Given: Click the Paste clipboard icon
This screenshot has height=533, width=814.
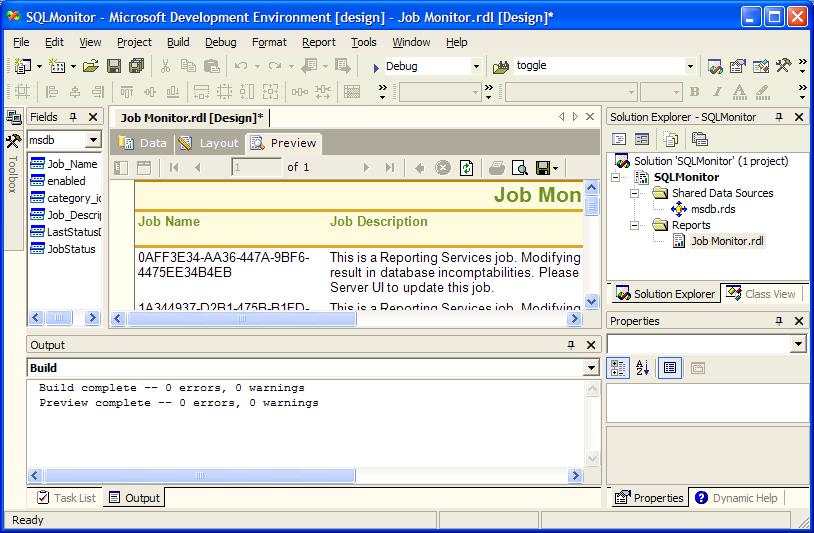Looking at the screenshot, I should [x=211, y=66].
